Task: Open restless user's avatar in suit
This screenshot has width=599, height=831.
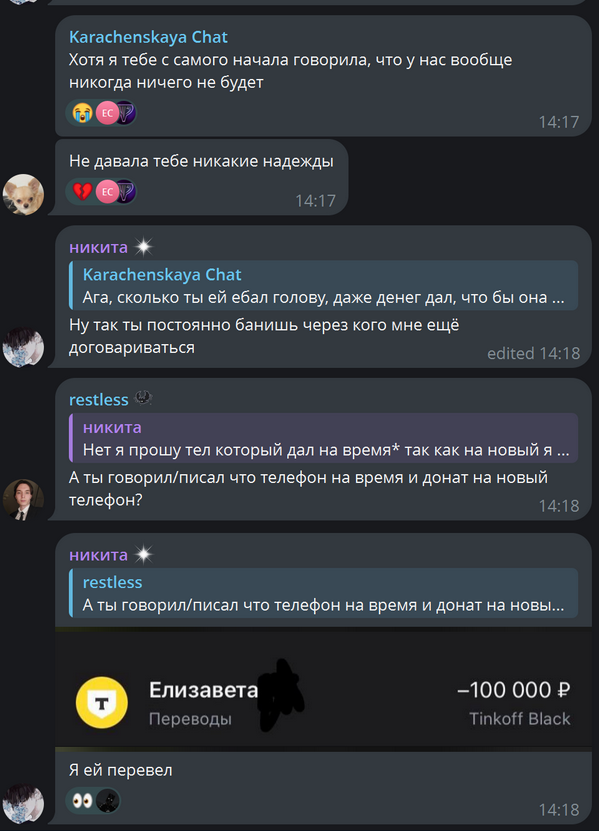Action: tap(23, 500)
